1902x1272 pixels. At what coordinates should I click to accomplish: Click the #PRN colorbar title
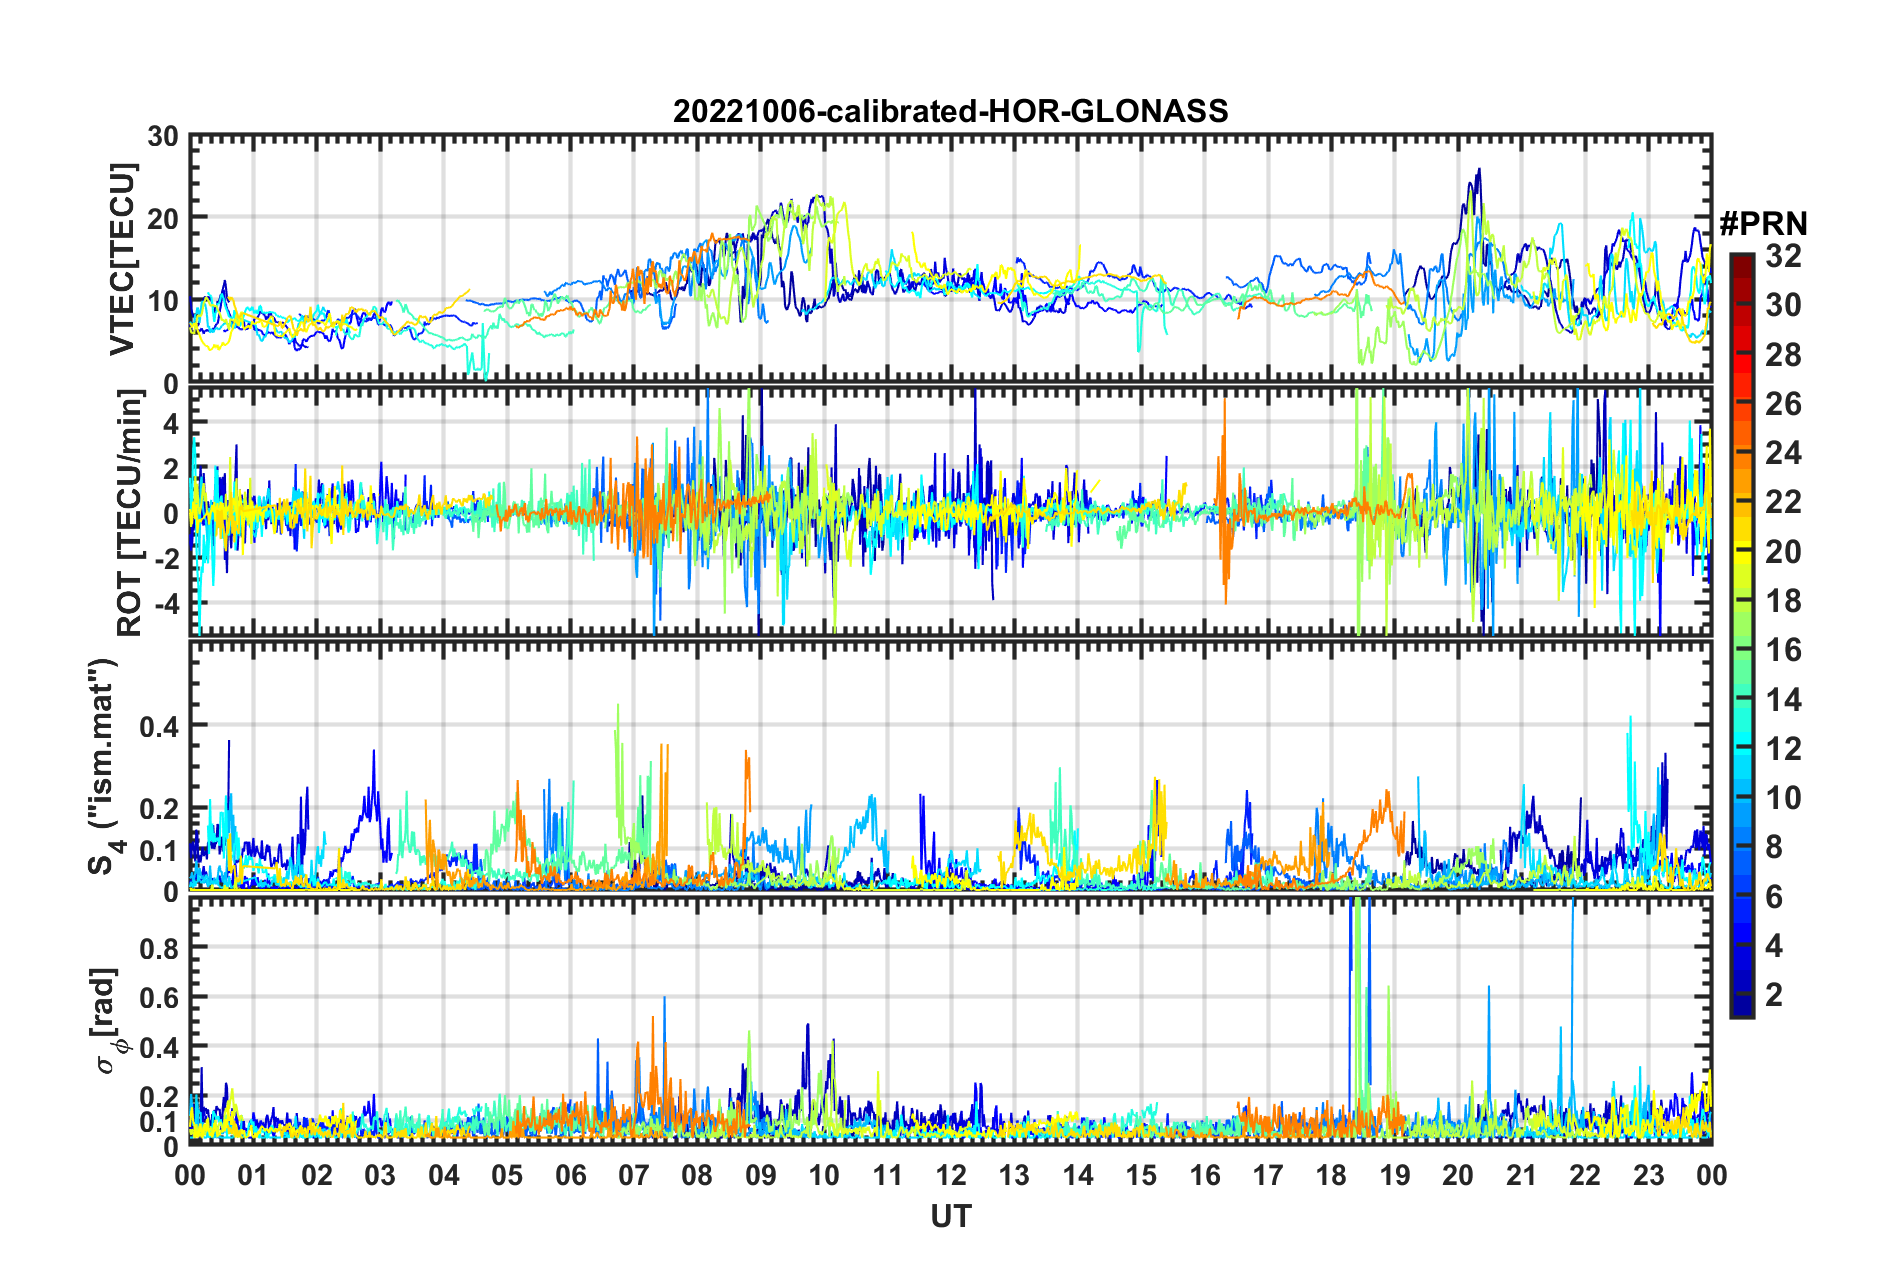(1763, 223)
